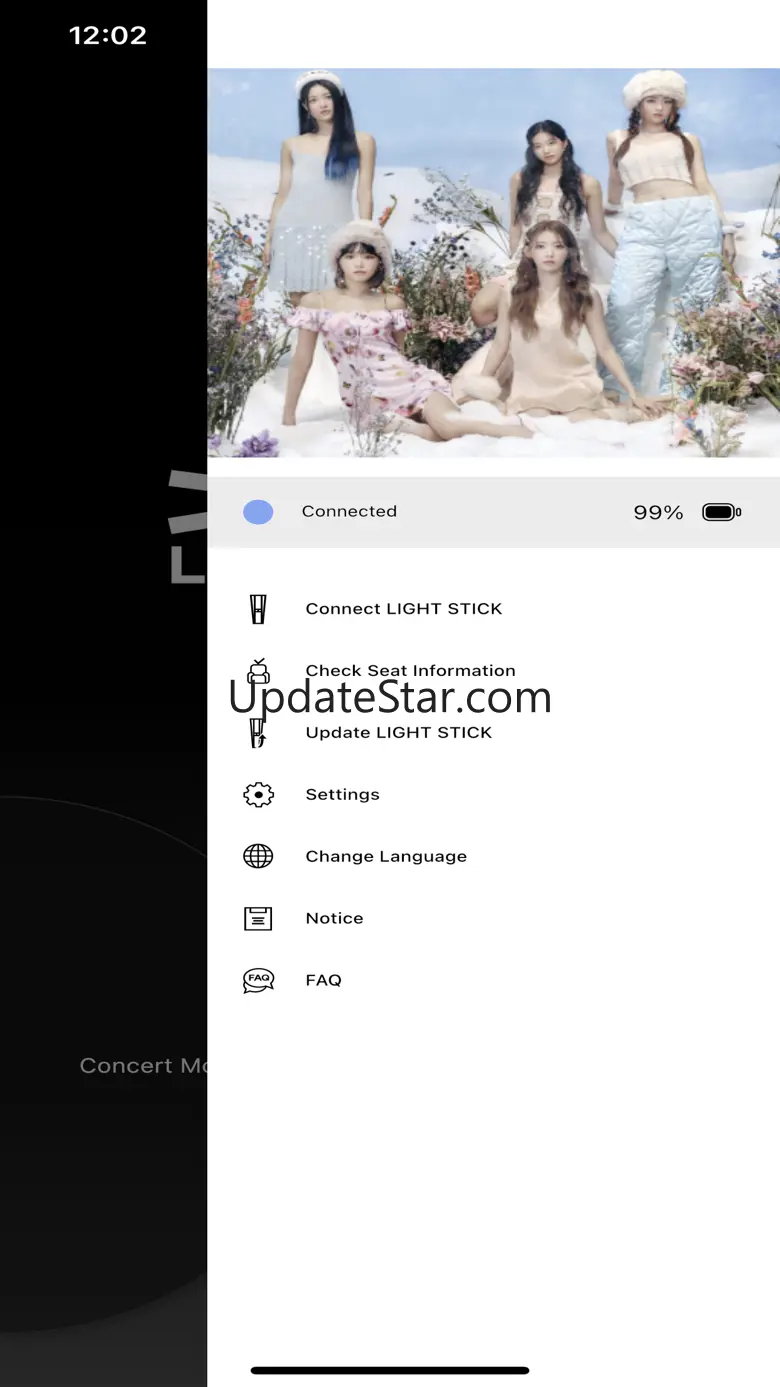
Task: Open Connect LIGHT STICK menu entry
Action: (403, 609)
